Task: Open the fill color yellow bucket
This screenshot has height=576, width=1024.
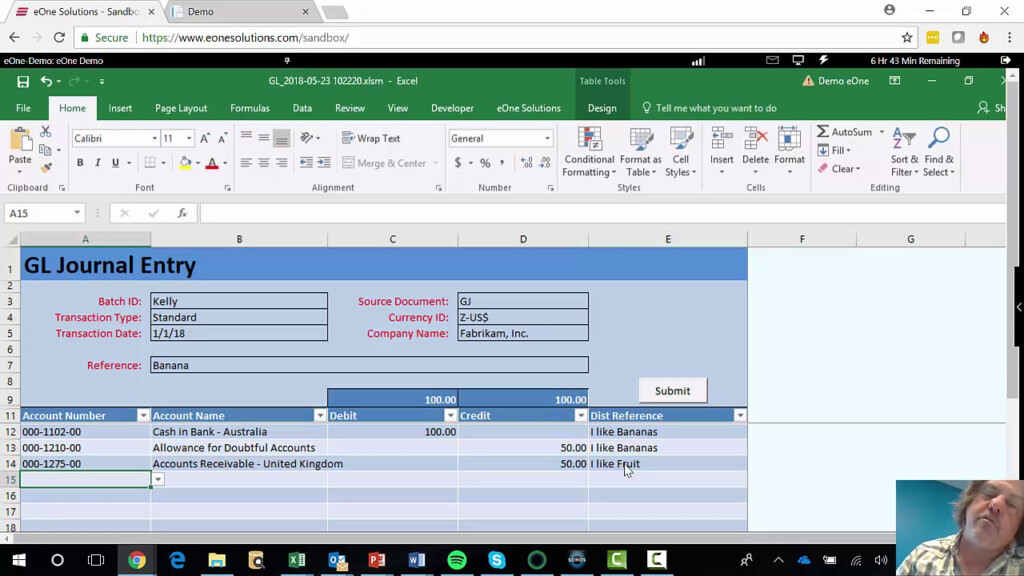Action: pos(185,163)
